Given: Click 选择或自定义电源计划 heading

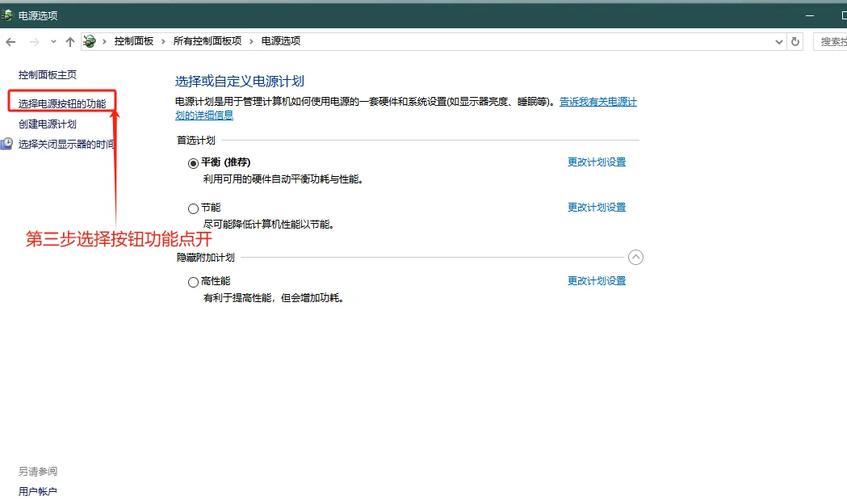Looking at the screenshot, I should tap(239, 82).
